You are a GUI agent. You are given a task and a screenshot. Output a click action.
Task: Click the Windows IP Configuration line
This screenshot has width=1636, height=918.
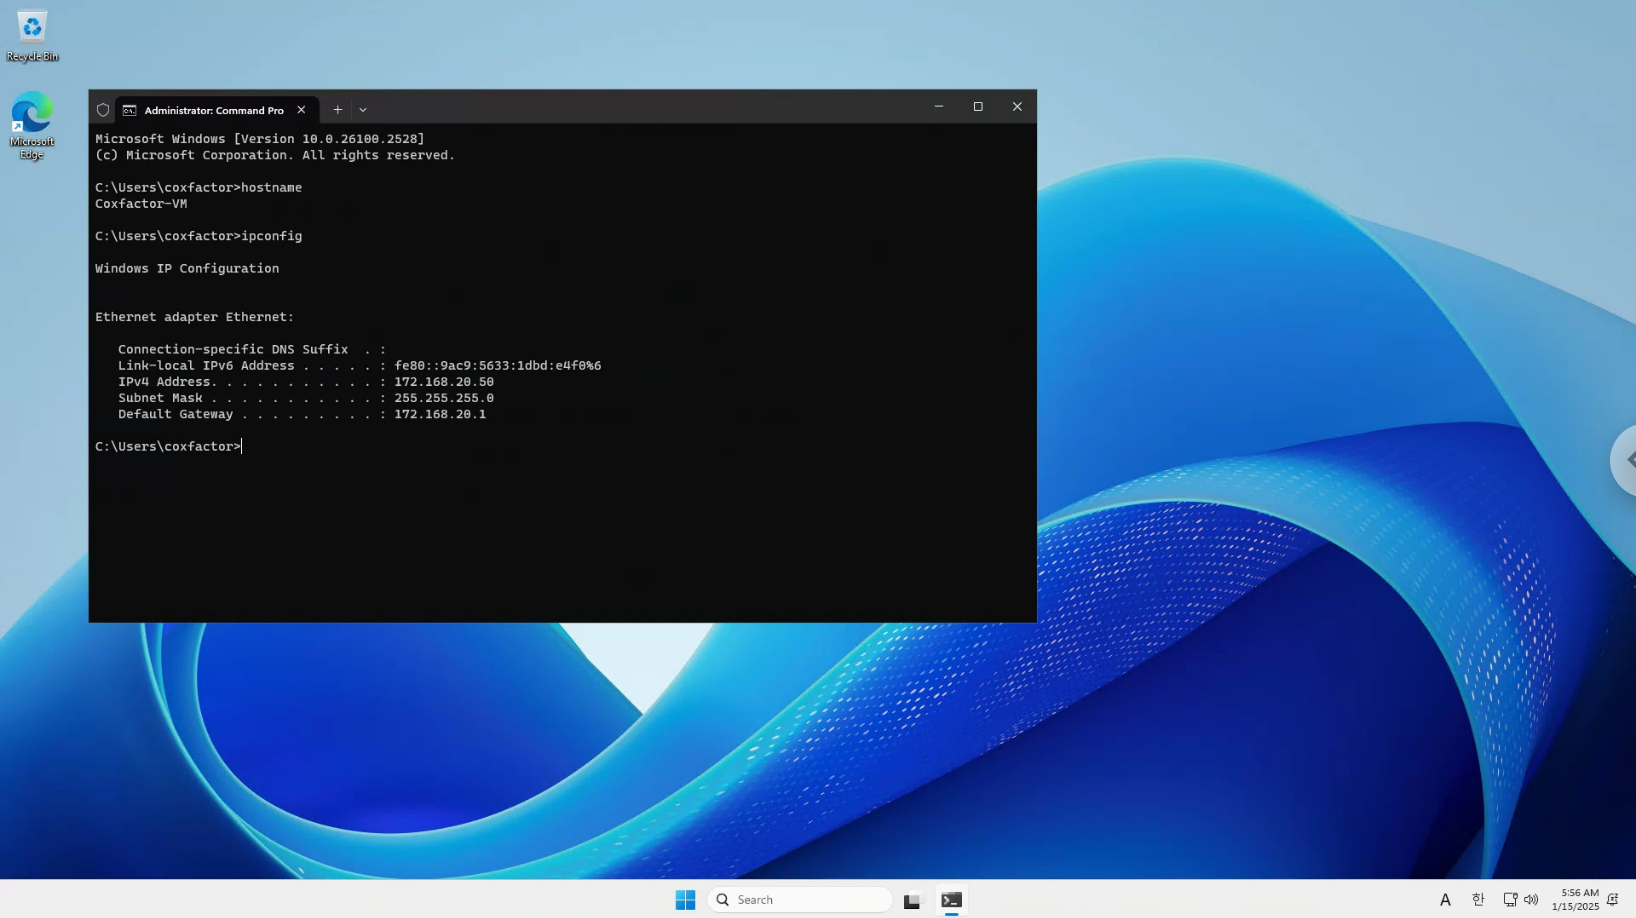tap(187, 269)
